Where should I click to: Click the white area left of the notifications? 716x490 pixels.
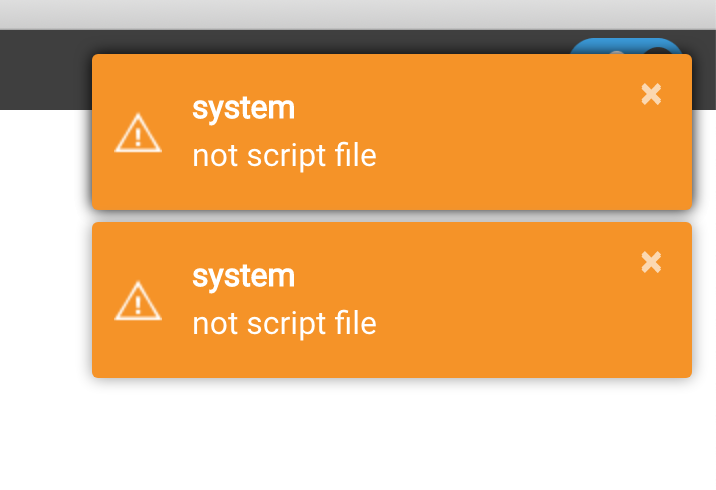point(45,250)
